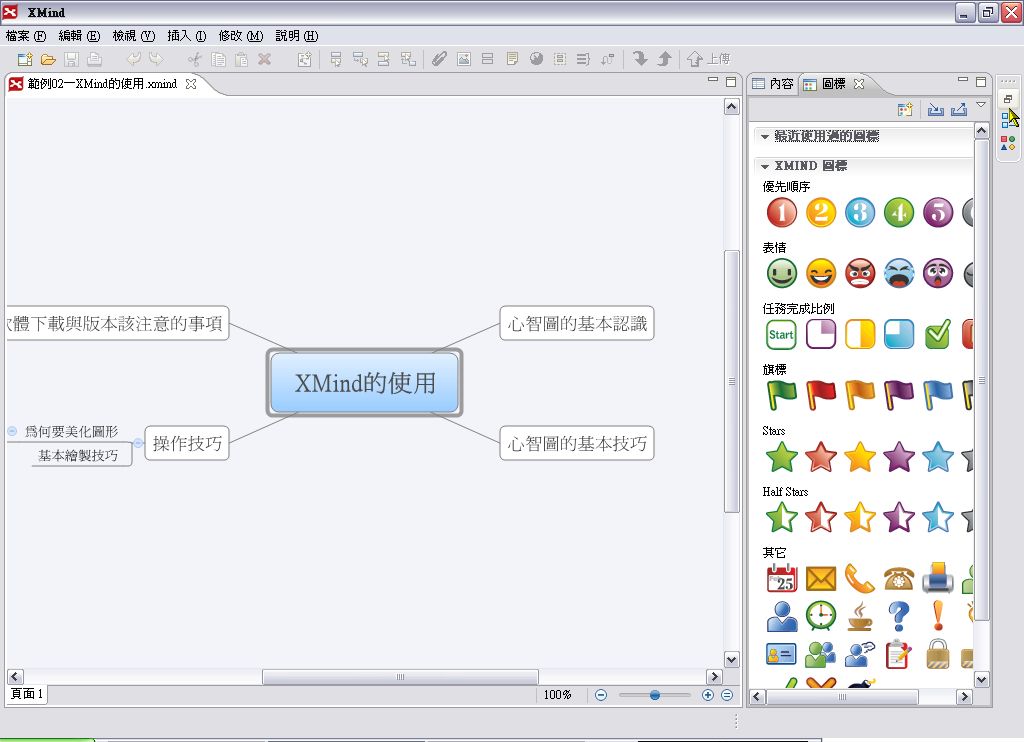Open the 修改 menu
The width and height of the screenshot is (1024, 742).
pos(241,36)
